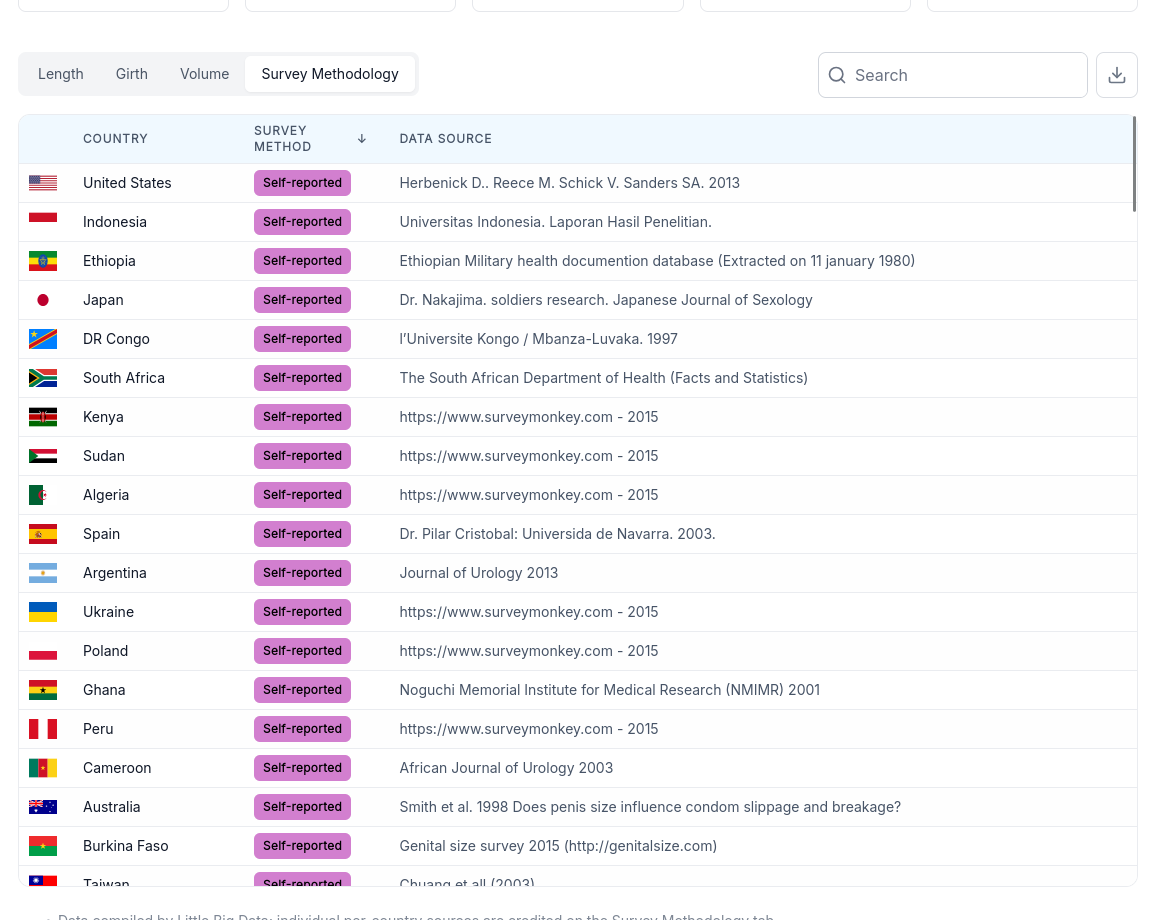1166x920 pixels.
Task: Click Journal of Urology 2013 text
Action: coord(479,573)
